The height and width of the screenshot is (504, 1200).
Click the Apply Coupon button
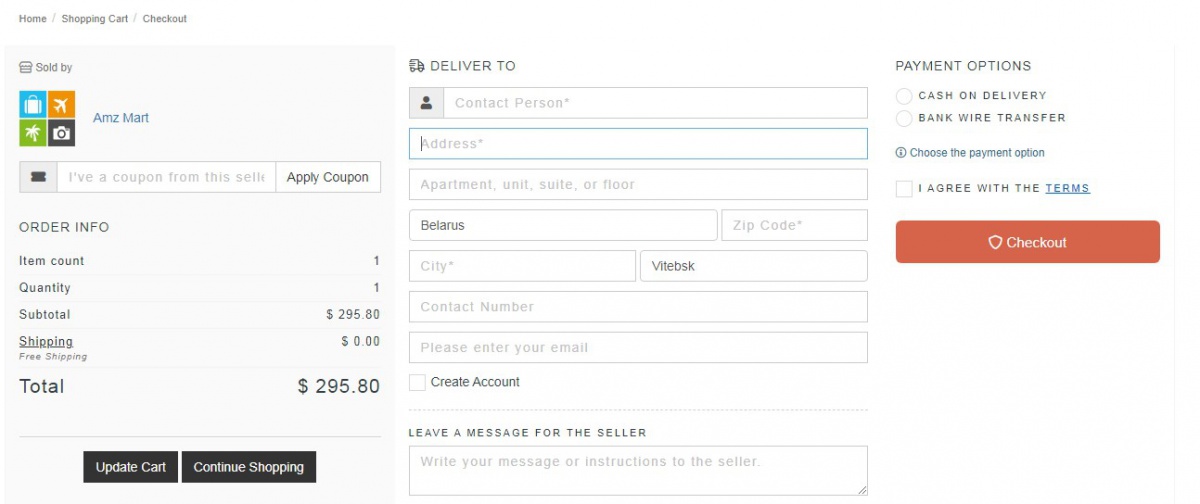pyautogui.click(x=327, y=177)
